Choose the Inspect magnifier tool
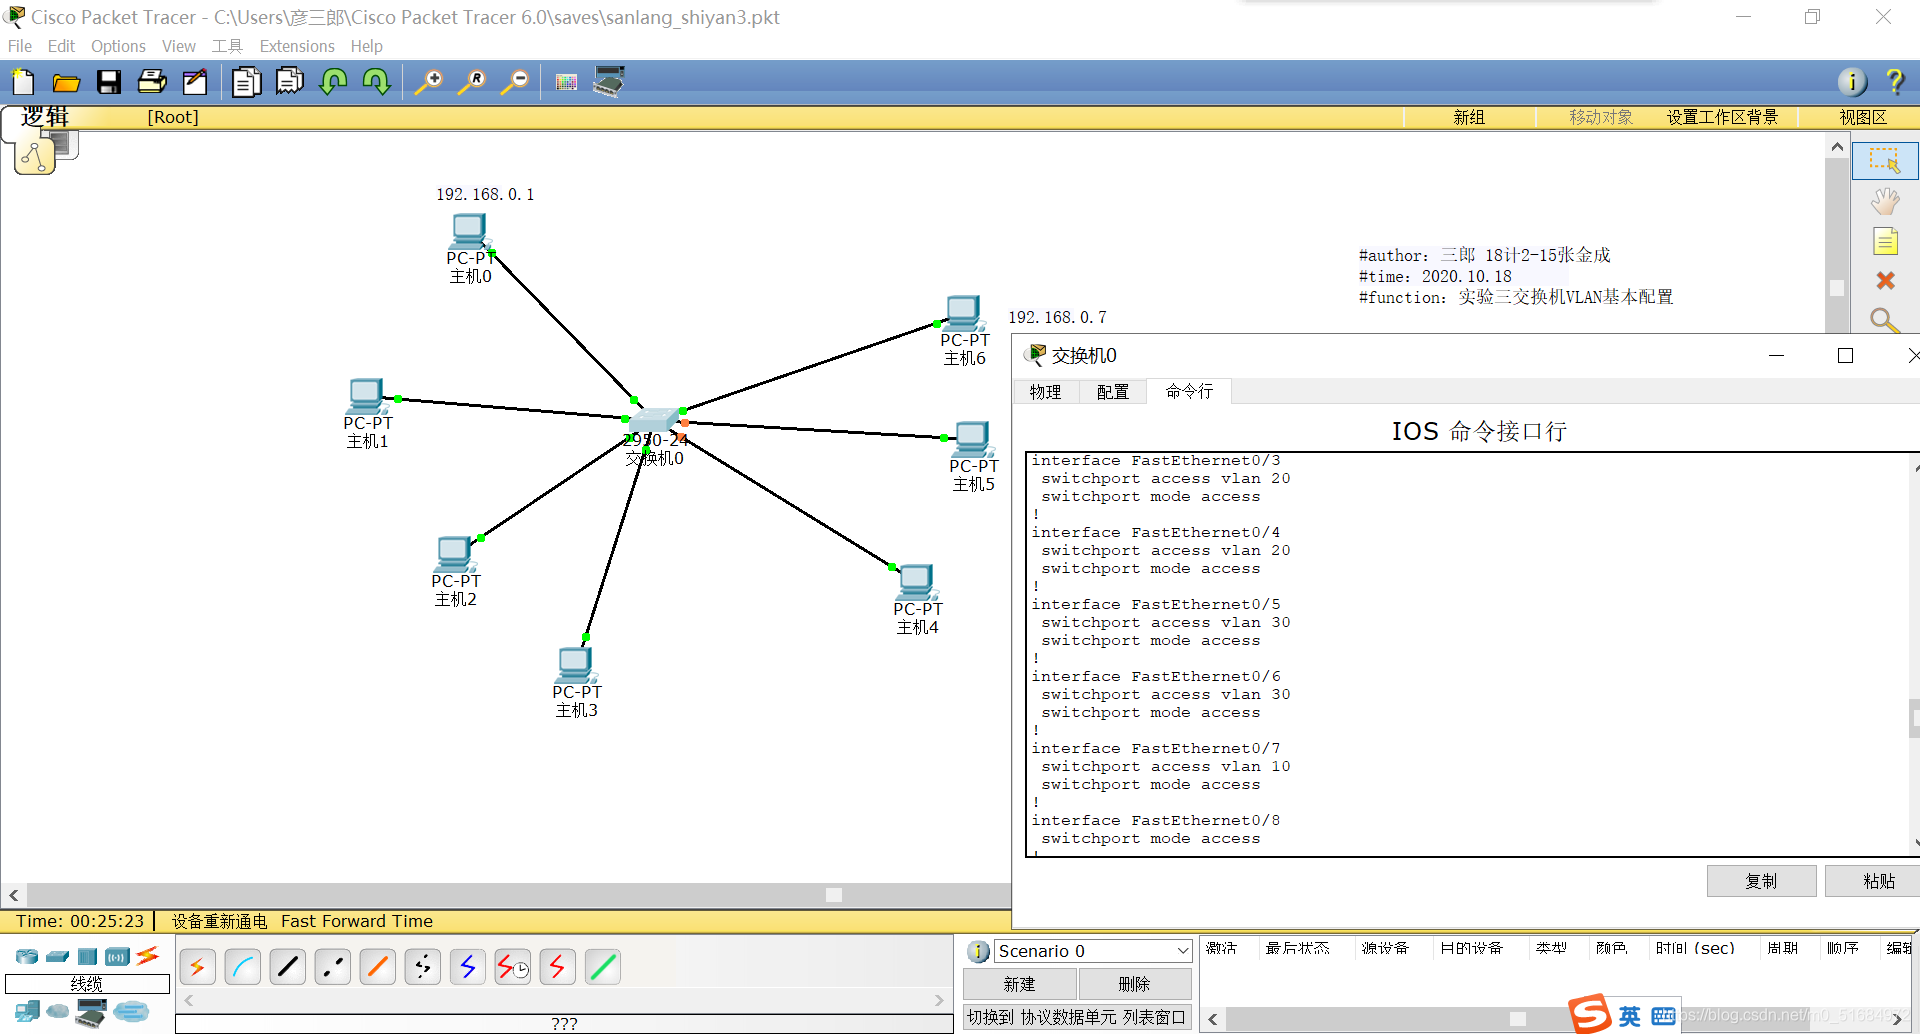The image size is (1920, 1034). pyautogui.click(x=1885, y=320)
